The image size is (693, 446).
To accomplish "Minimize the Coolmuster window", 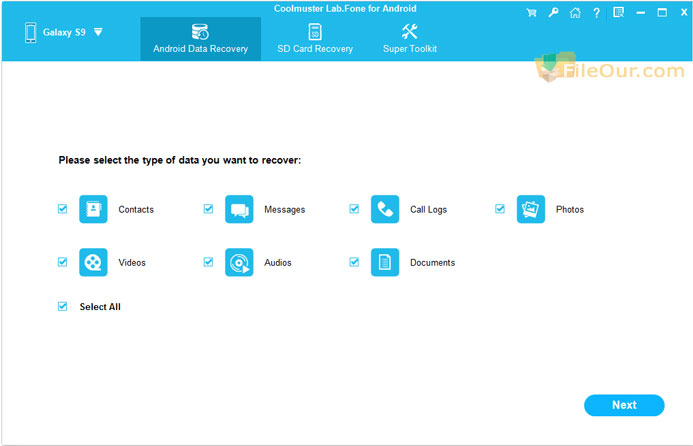I will click(x=640, y=13).
